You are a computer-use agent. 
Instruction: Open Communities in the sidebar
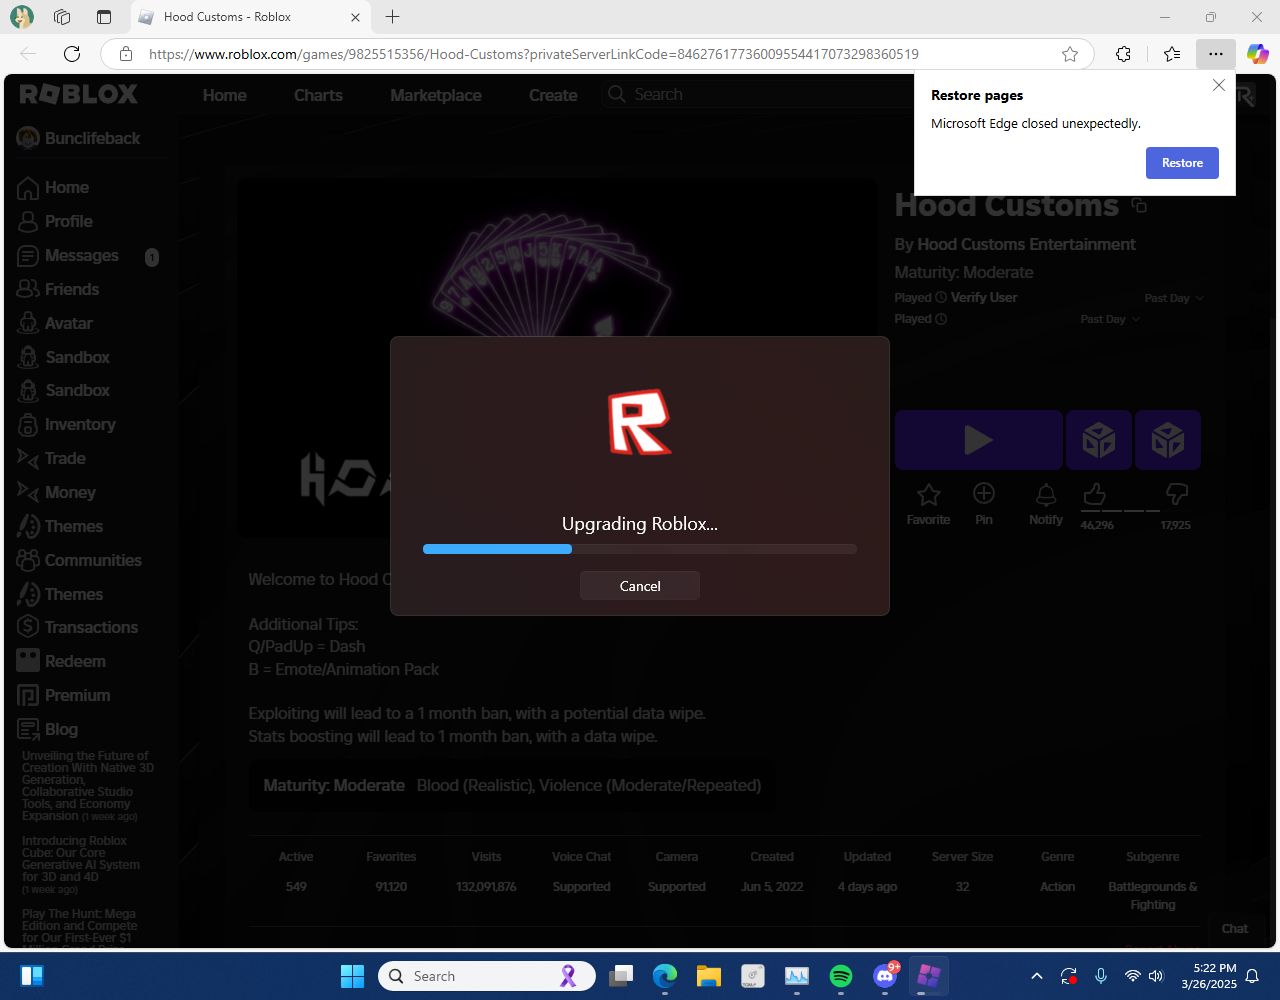pyautogui.click(x=79, y=560)
